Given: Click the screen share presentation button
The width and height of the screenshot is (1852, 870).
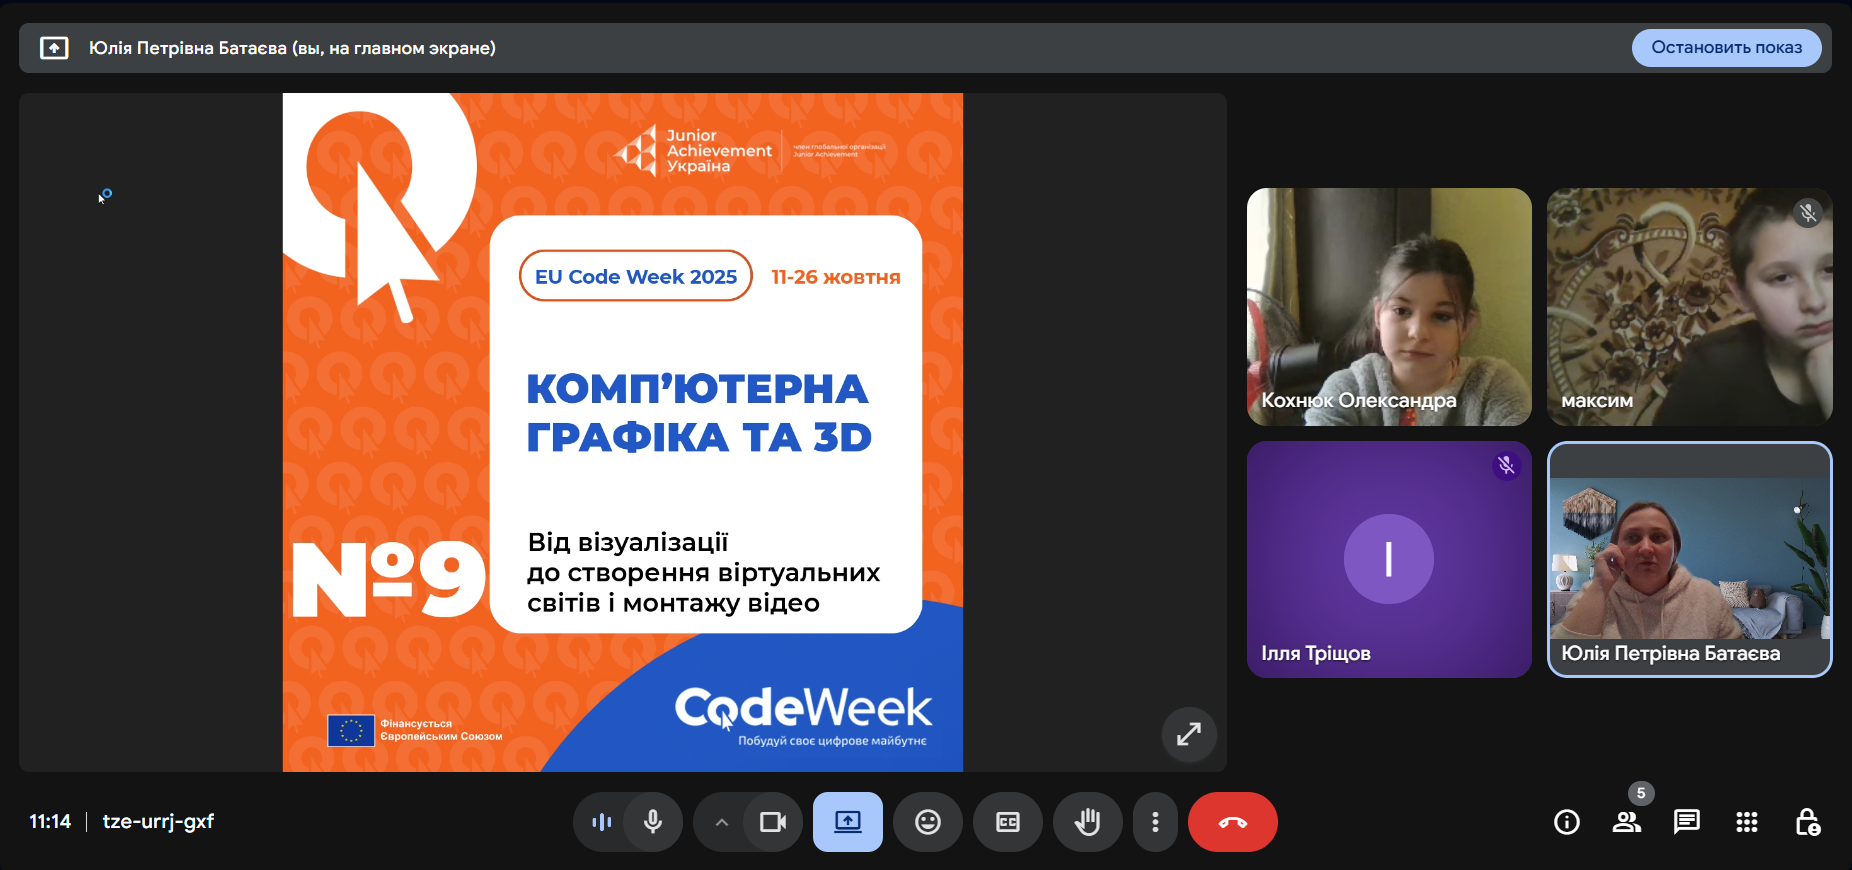Looking at the screenshot, I should pos(847,822).
